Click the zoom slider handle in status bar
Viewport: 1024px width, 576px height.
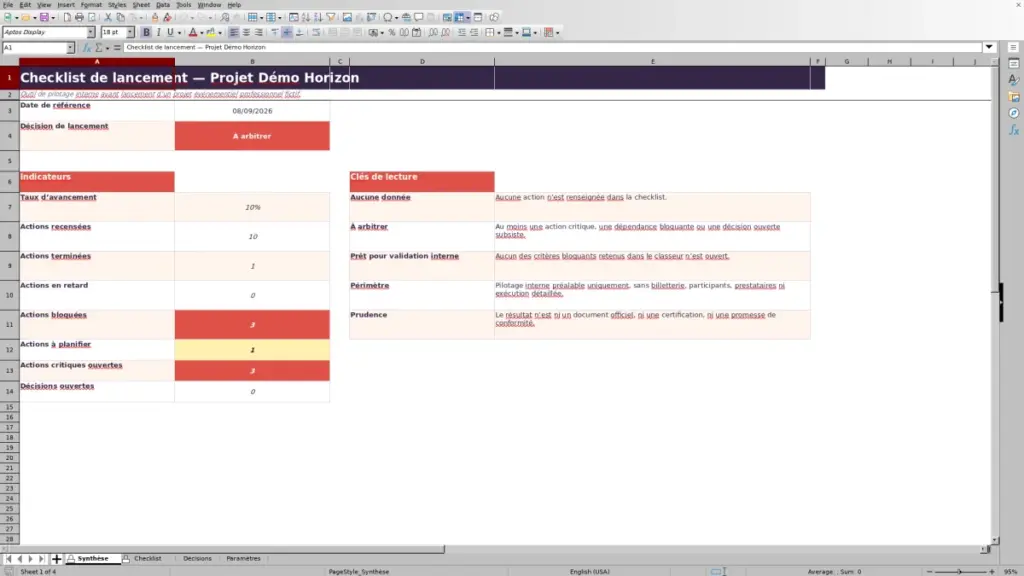(960, 571)
